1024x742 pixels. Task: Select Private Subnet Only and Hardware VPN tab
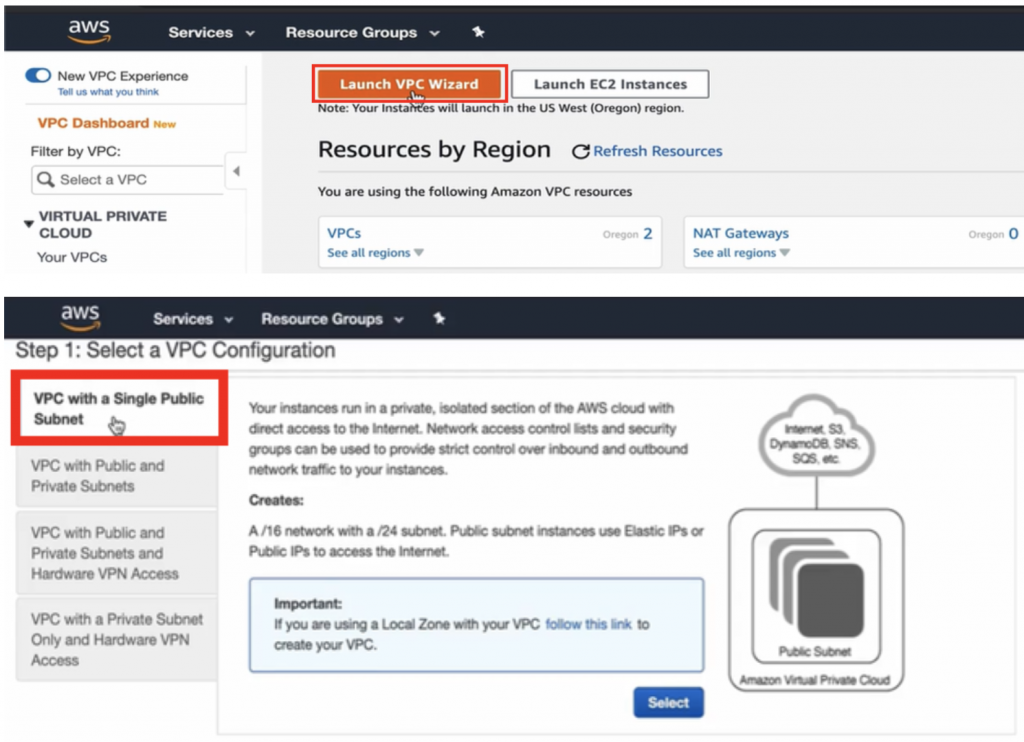pyautogui.click(x=117, y=639)
